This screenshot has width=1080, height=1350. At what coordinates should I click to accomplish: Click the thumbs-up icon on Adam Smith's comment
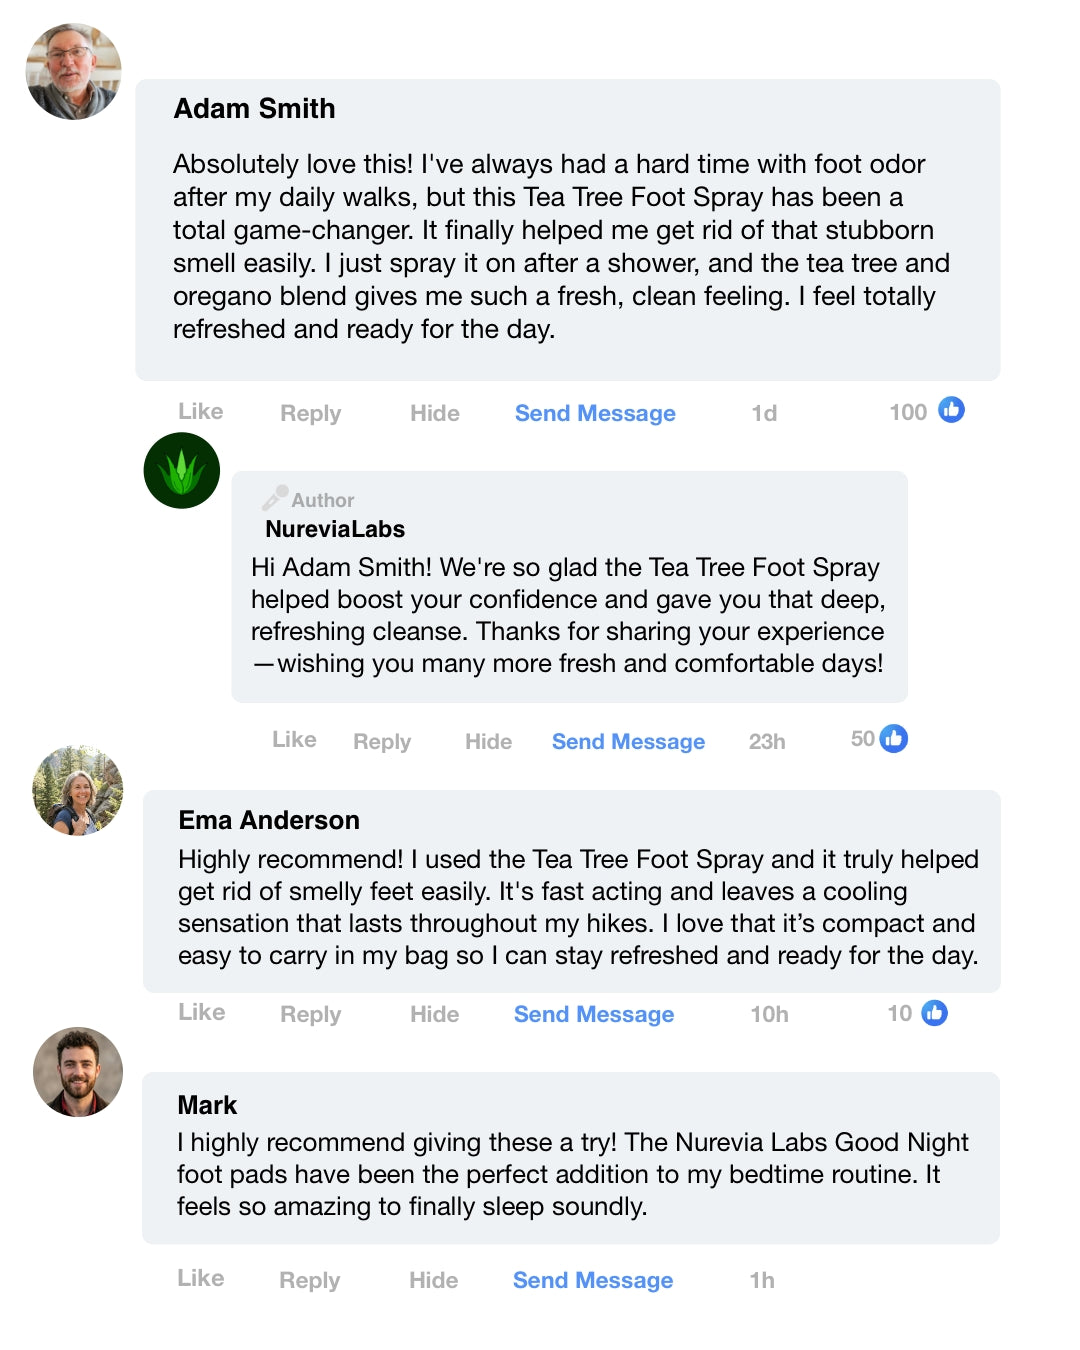(x=951, y=410)
